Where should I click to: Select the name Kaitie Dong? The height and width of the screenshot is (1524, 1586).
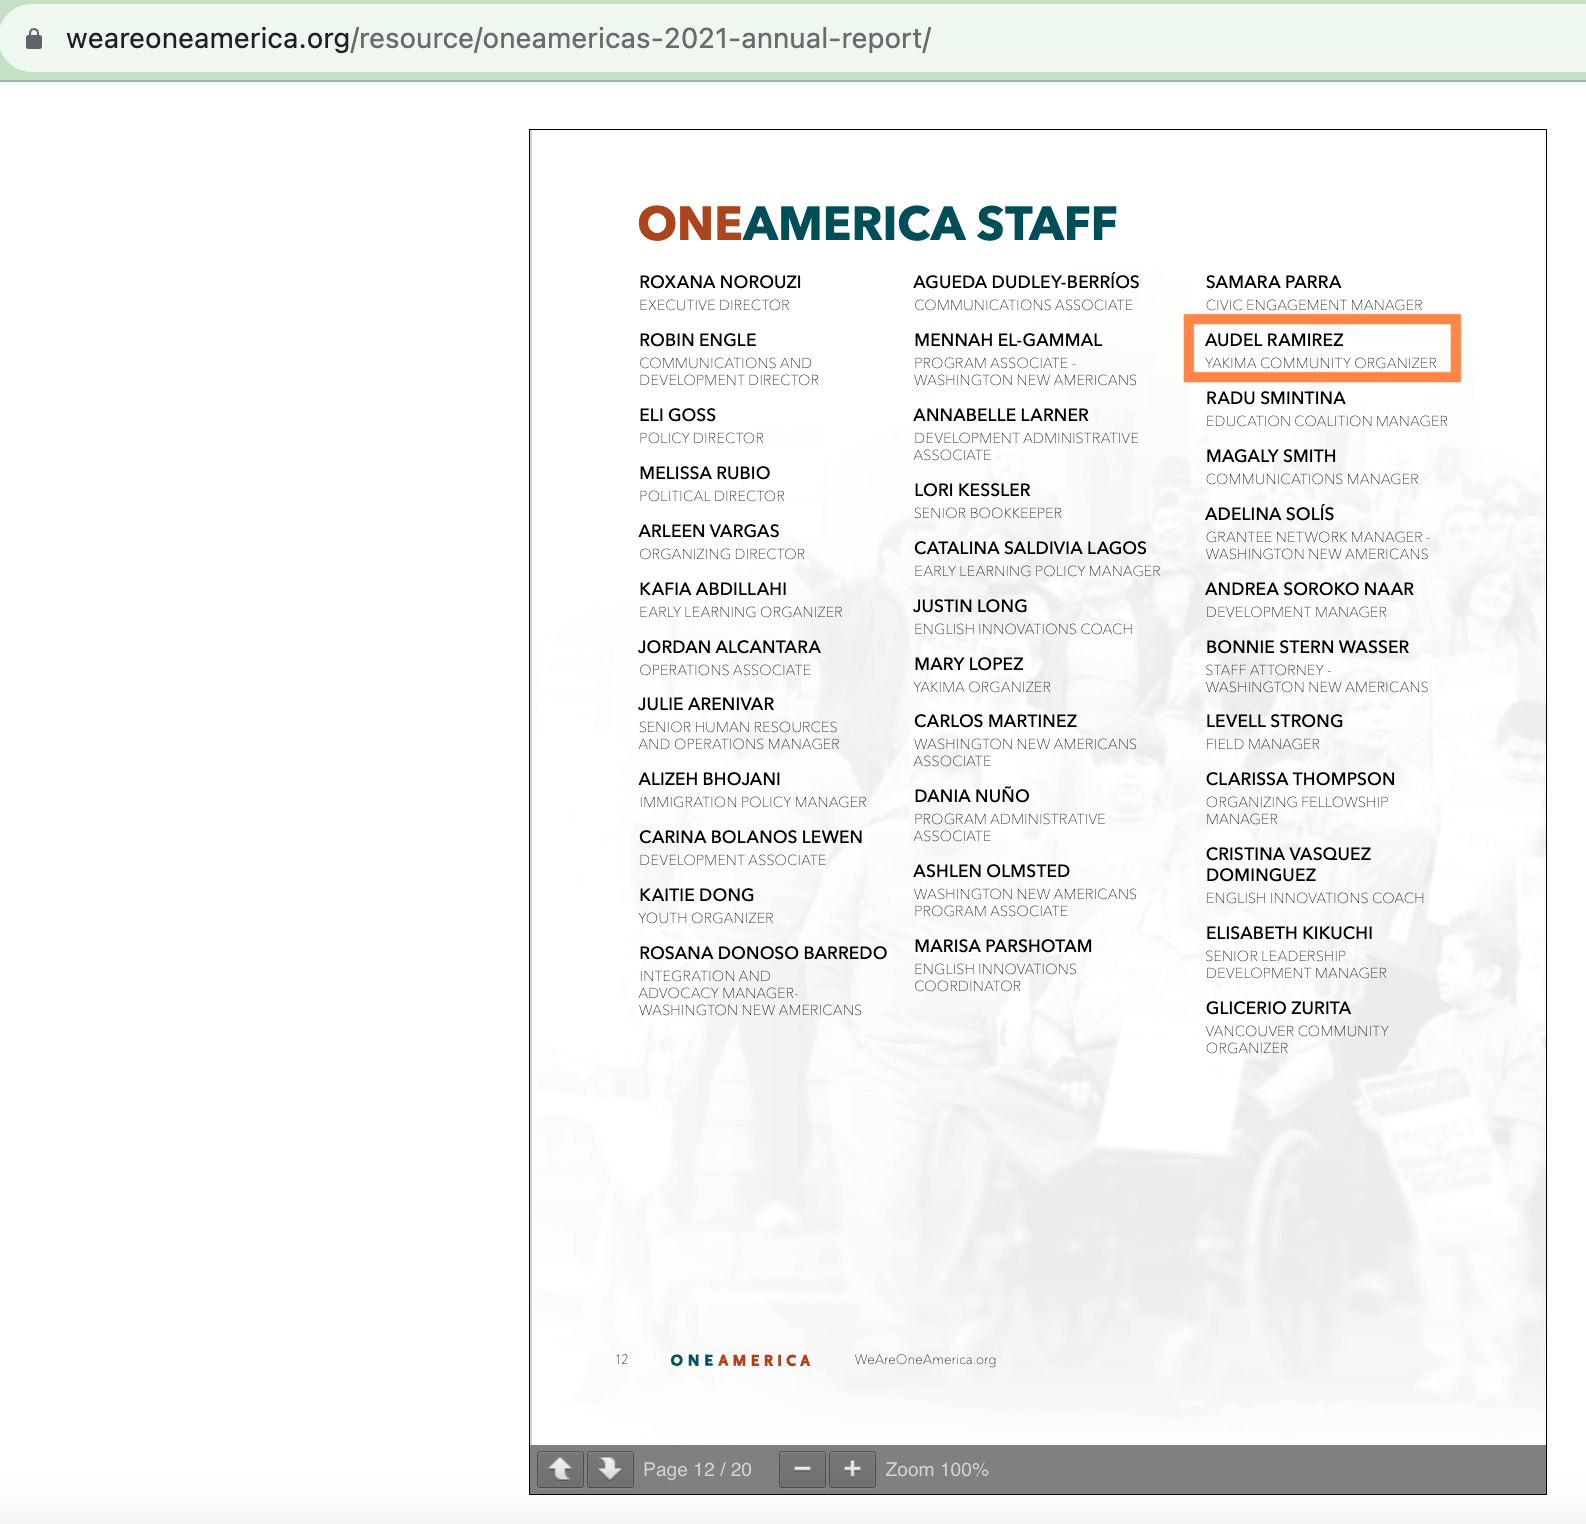point(697,895)
